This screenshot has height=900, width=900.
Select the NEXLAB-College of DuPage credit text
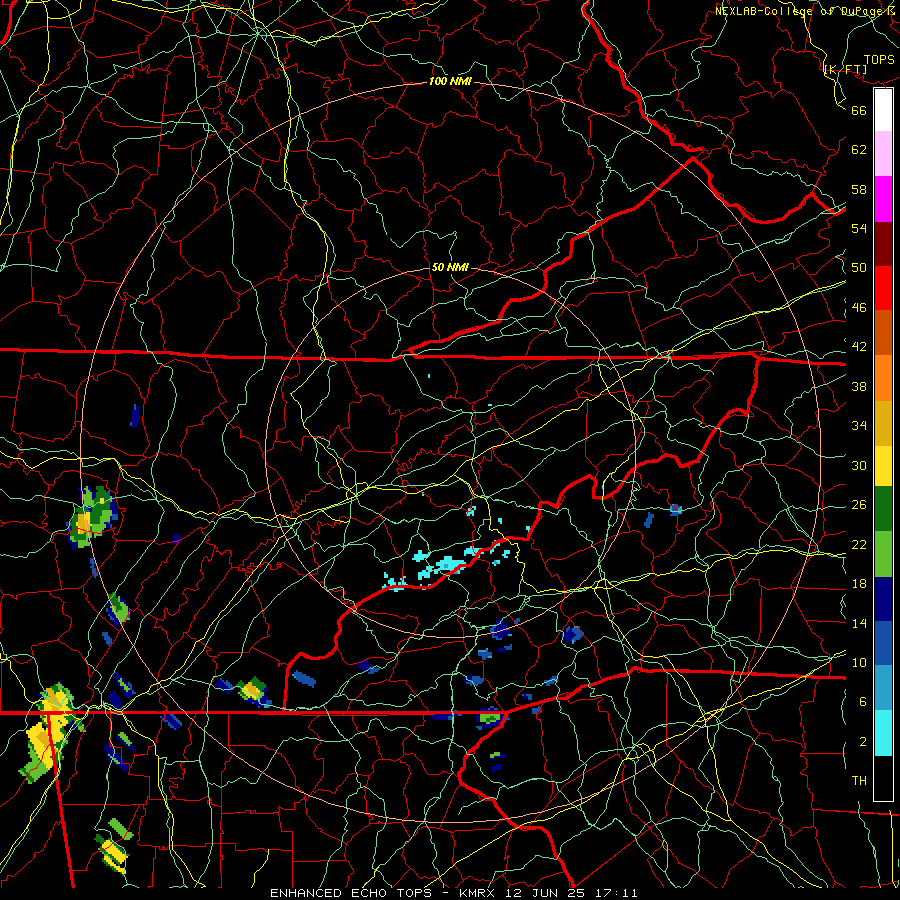(x=804, y=11)
